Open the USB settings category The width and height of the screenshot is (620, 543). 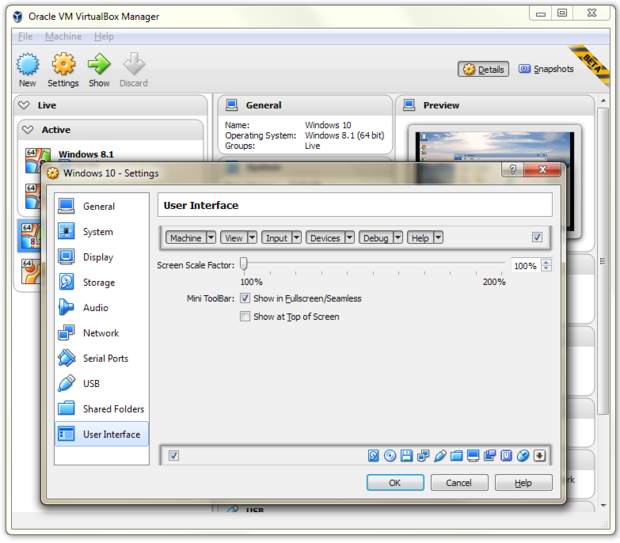pyautogui.click(x=91, y=383)
